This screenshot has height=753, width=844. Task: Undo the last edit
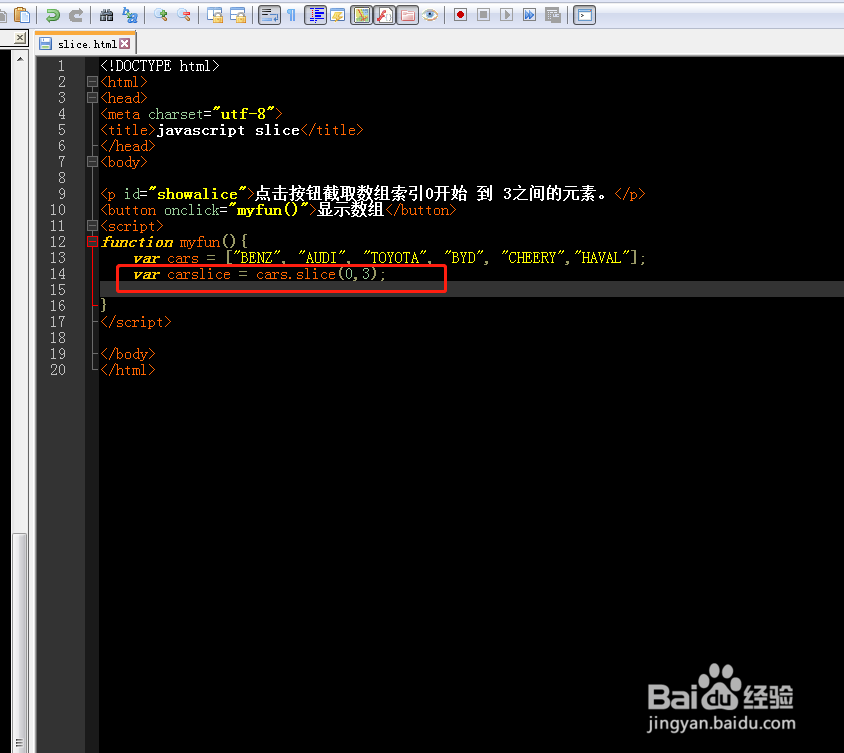(53, 15)
